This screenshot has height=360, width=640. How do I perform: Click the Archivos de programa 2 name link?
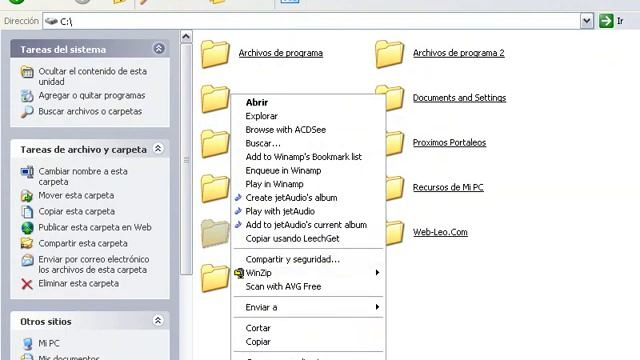459,53
